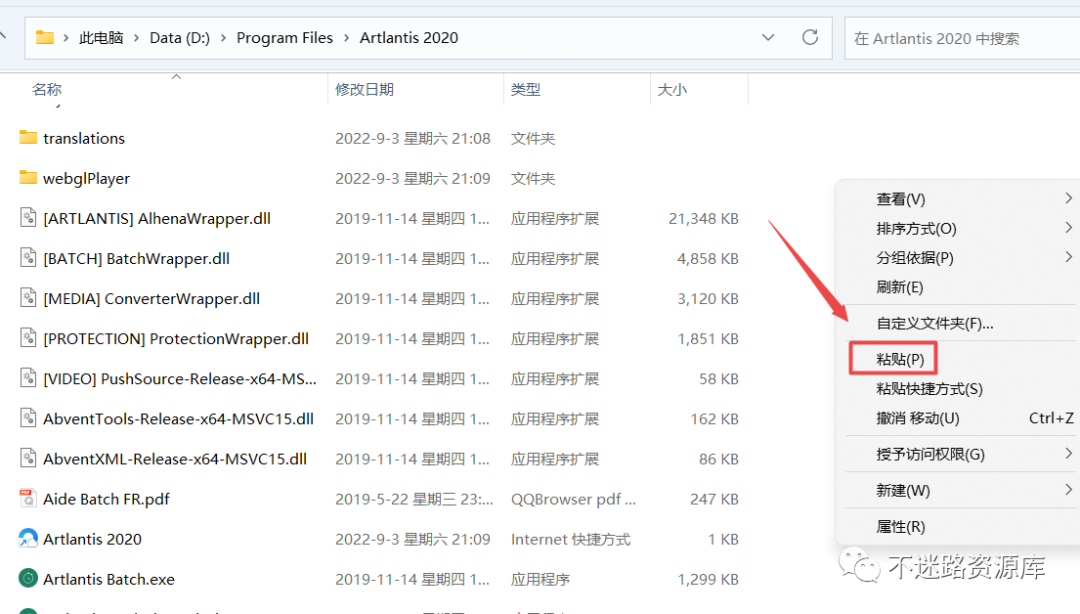This screenshot has width=1080, height=614.
Task: Select the webglPlayer folder name
Action: pyautogui.click(x=87, y=178)
